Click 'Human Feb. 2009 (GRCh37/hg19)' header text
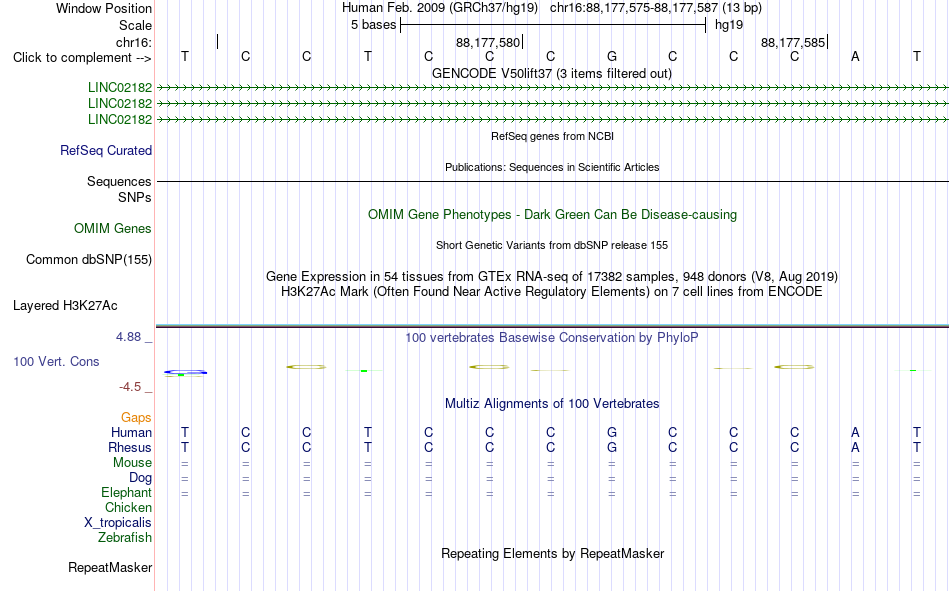Viewport: 950px width, 591px height. coord(440,8)
